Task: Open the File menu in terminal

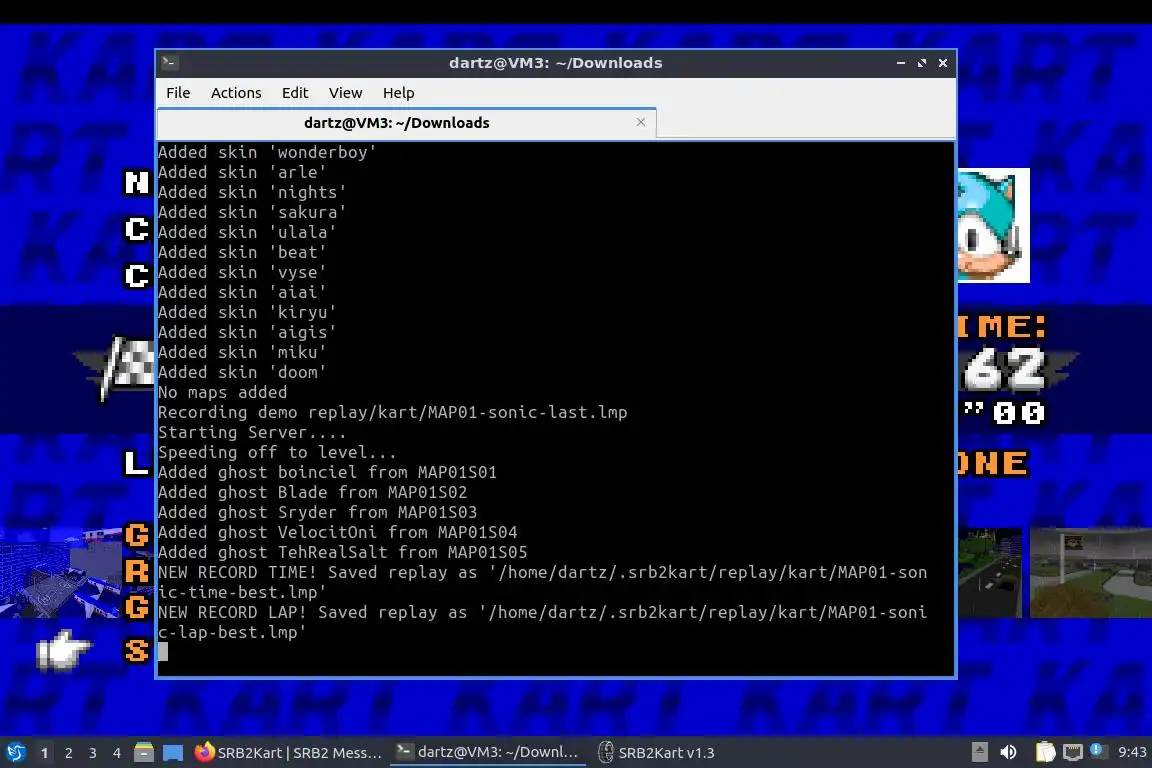Action: coord(178,93)
